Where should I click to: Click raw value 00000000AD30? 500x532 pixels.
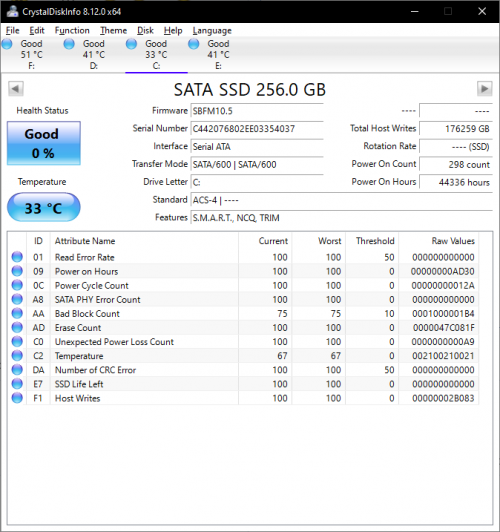pos(443,271)
